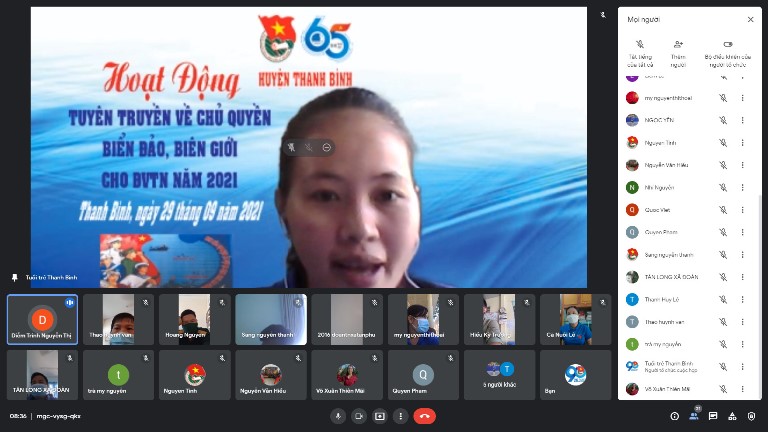The width and height of the screenshot is (768, 432).
Task: Click the present screen icon
Action: tap(380, 416)
